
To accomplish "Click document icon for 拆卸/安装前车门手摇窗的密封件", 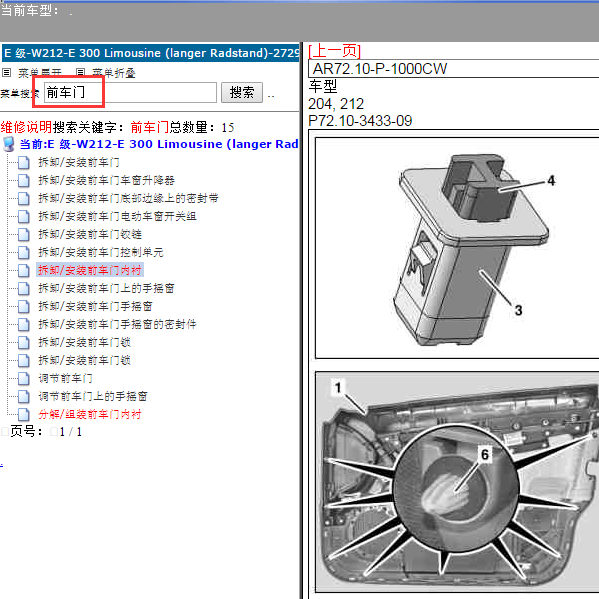I will pos(24,324).
